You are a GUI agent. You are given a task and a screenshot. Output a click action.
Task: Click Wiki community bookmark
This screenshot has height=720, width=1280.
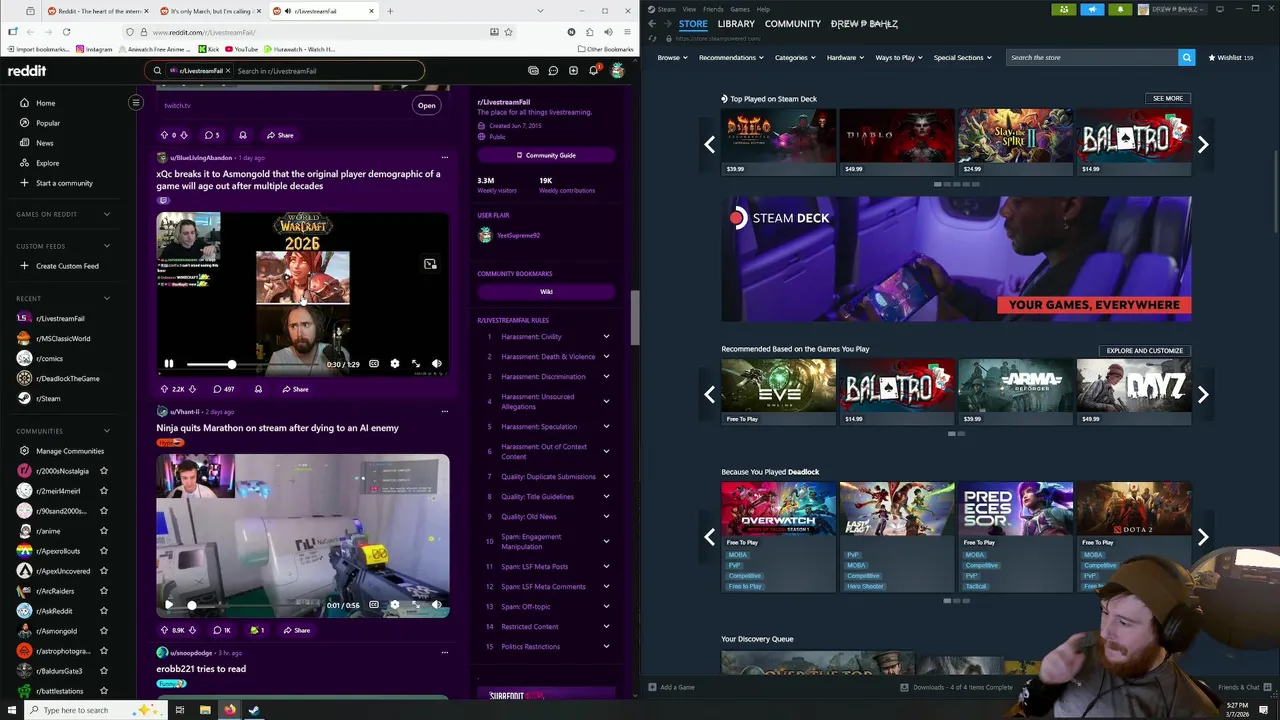tap(546, 291)
